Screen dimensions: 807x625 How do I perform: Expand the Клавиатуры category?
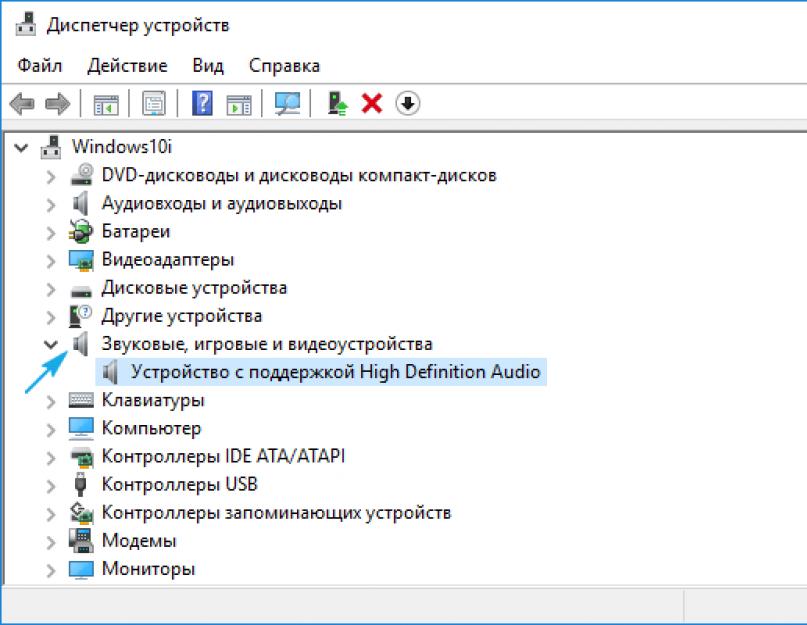coord(50,402)
